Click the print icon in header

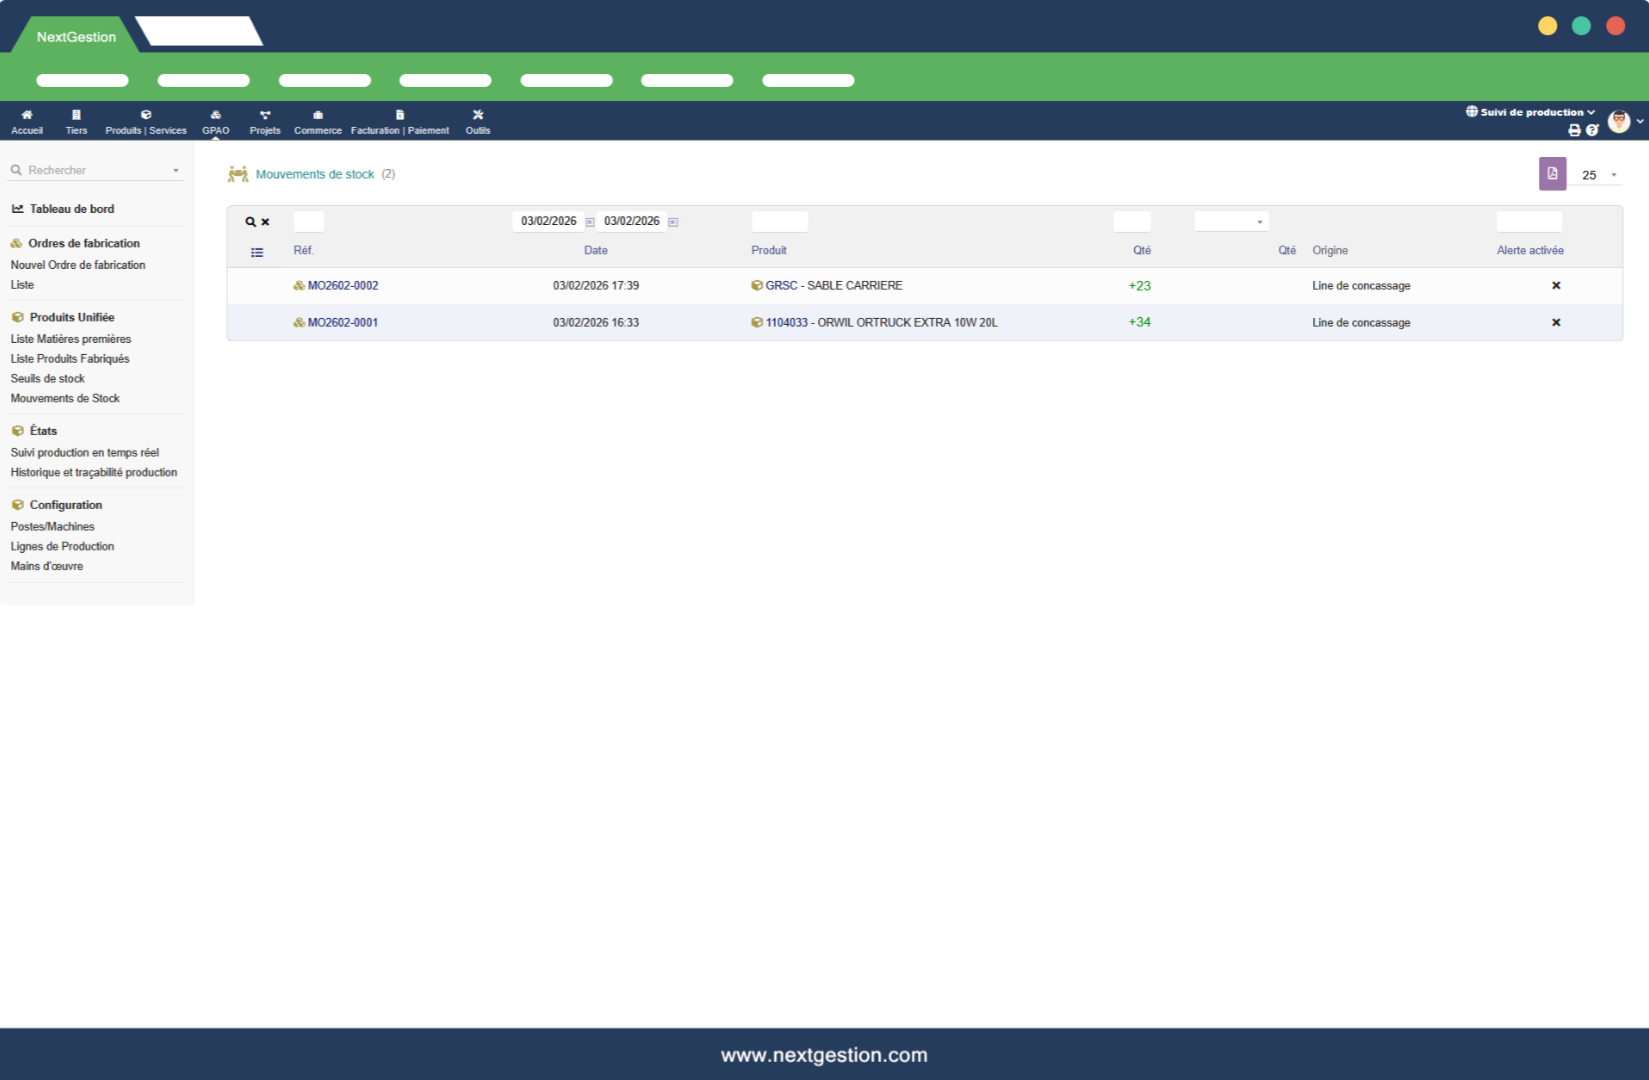coord(1574,130)
